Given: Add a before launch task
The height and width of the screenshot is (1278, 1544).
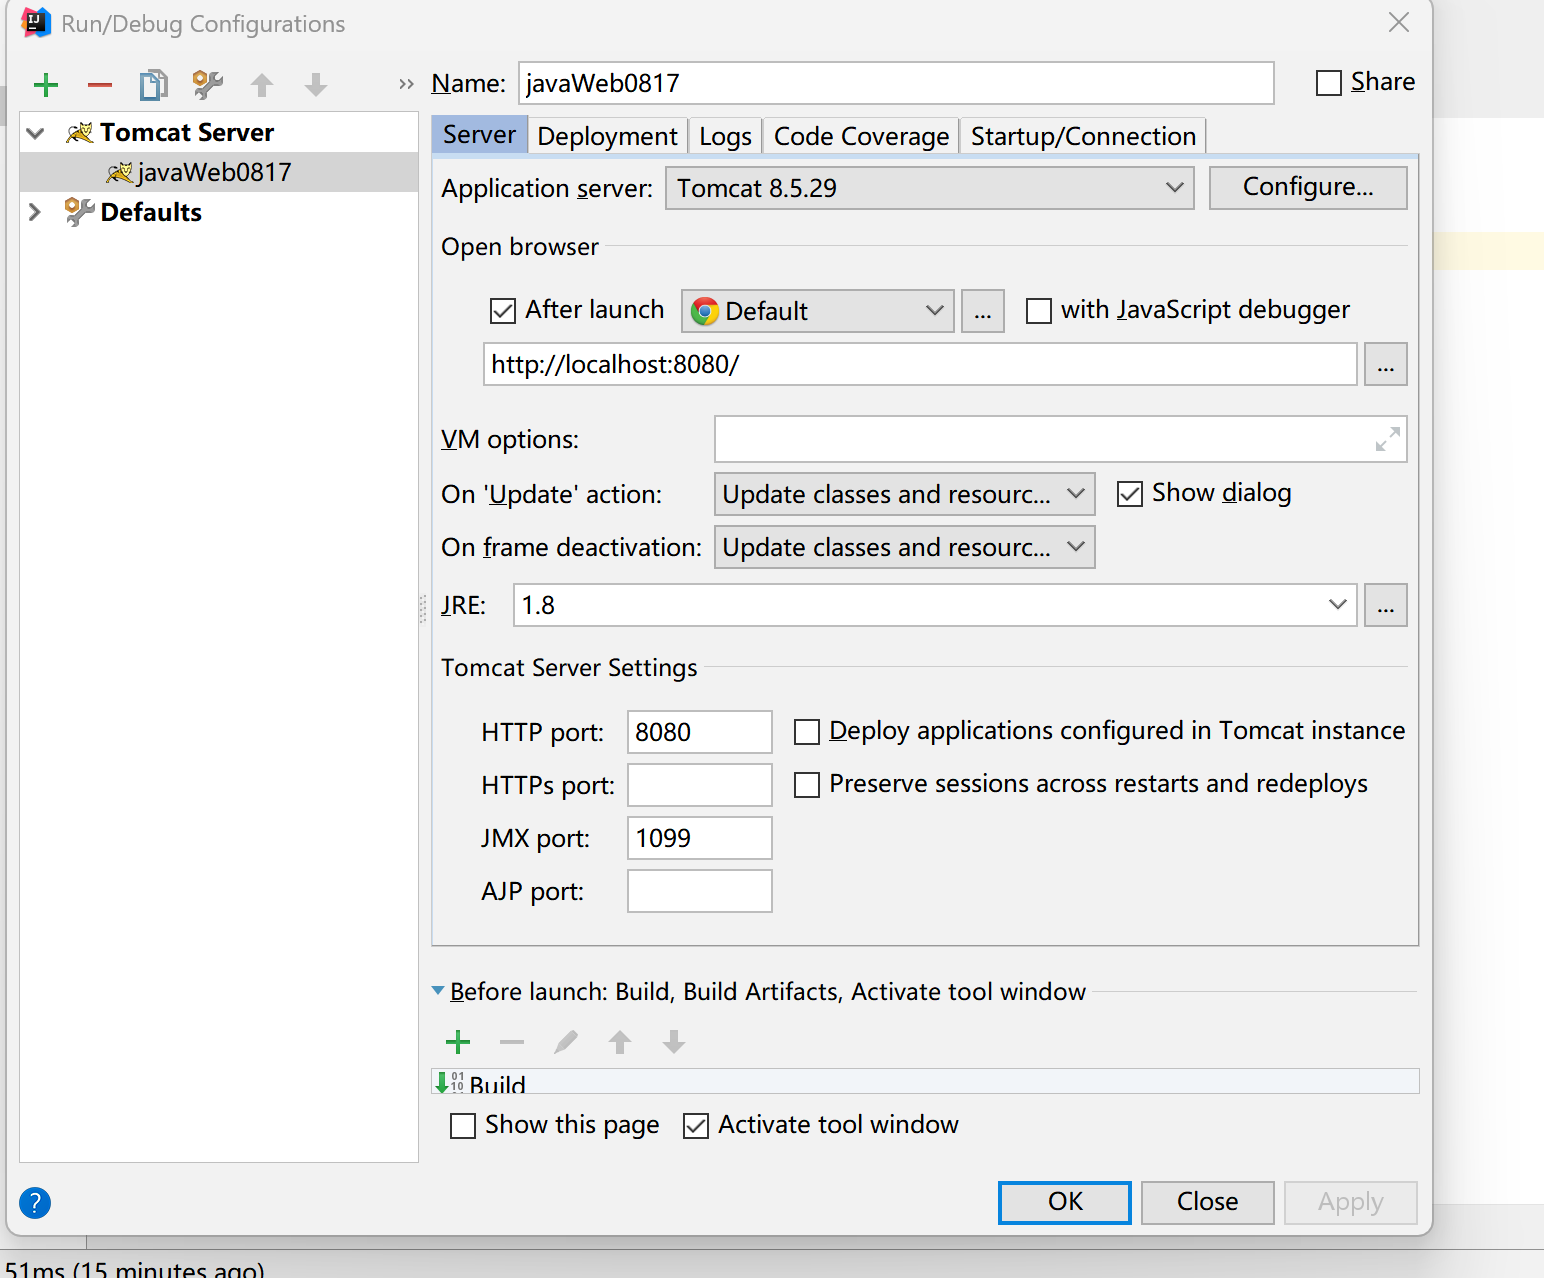Looking at the screenshot, I should coord(458,1042).
